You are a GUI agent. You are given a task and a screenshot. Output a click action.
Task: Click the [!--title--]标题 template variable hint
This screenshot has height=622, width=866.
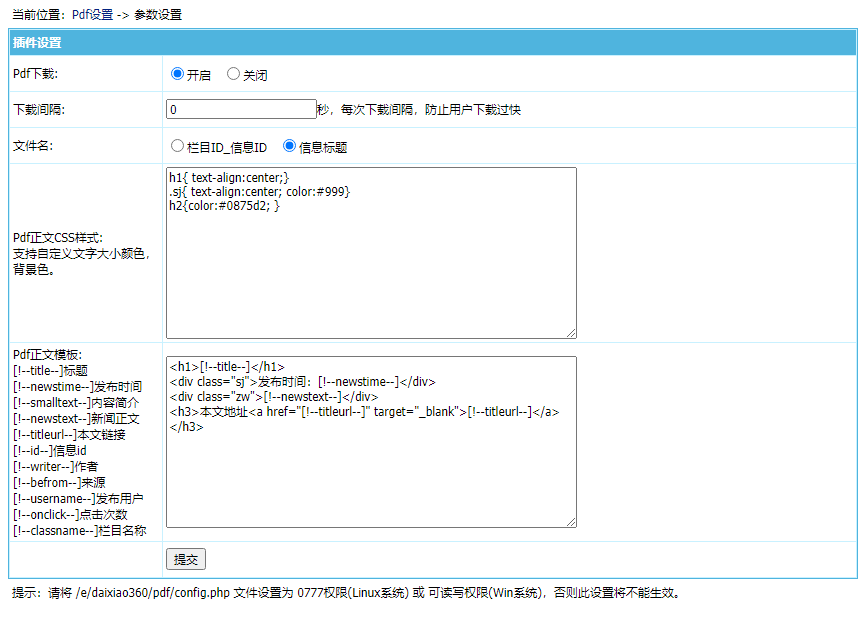click(x=50, y=371)
